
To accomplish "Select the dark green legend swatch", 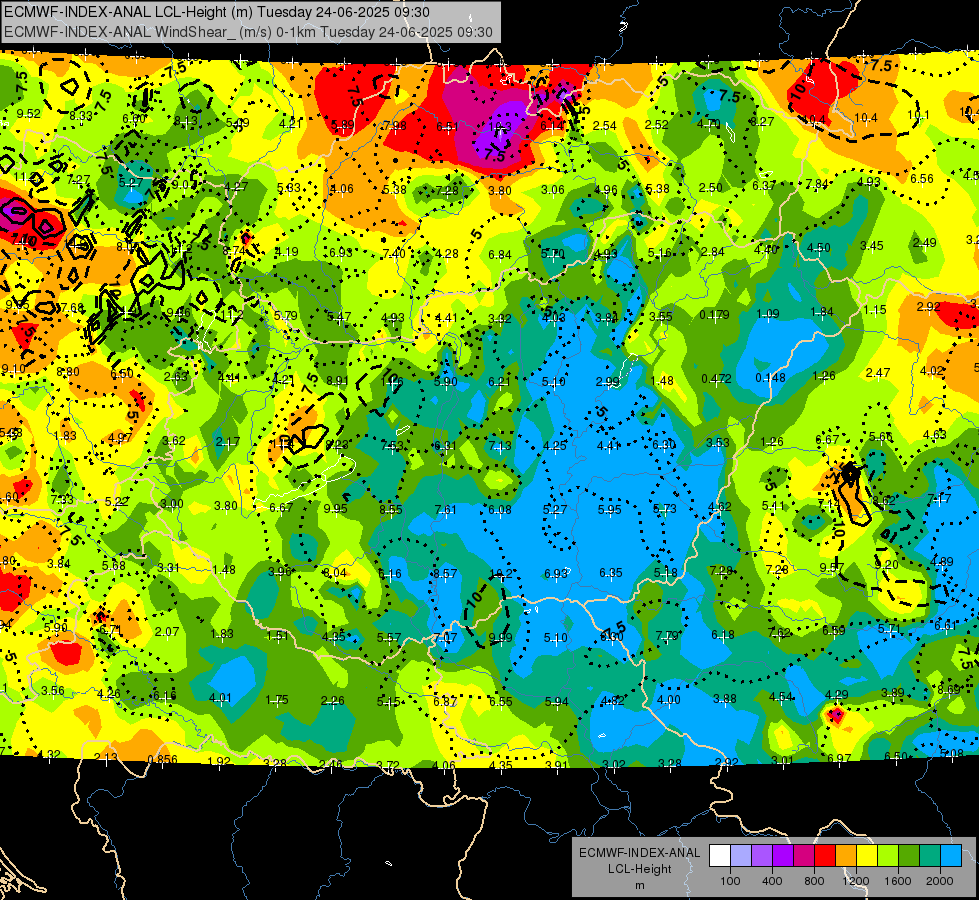I will point(909,856).
